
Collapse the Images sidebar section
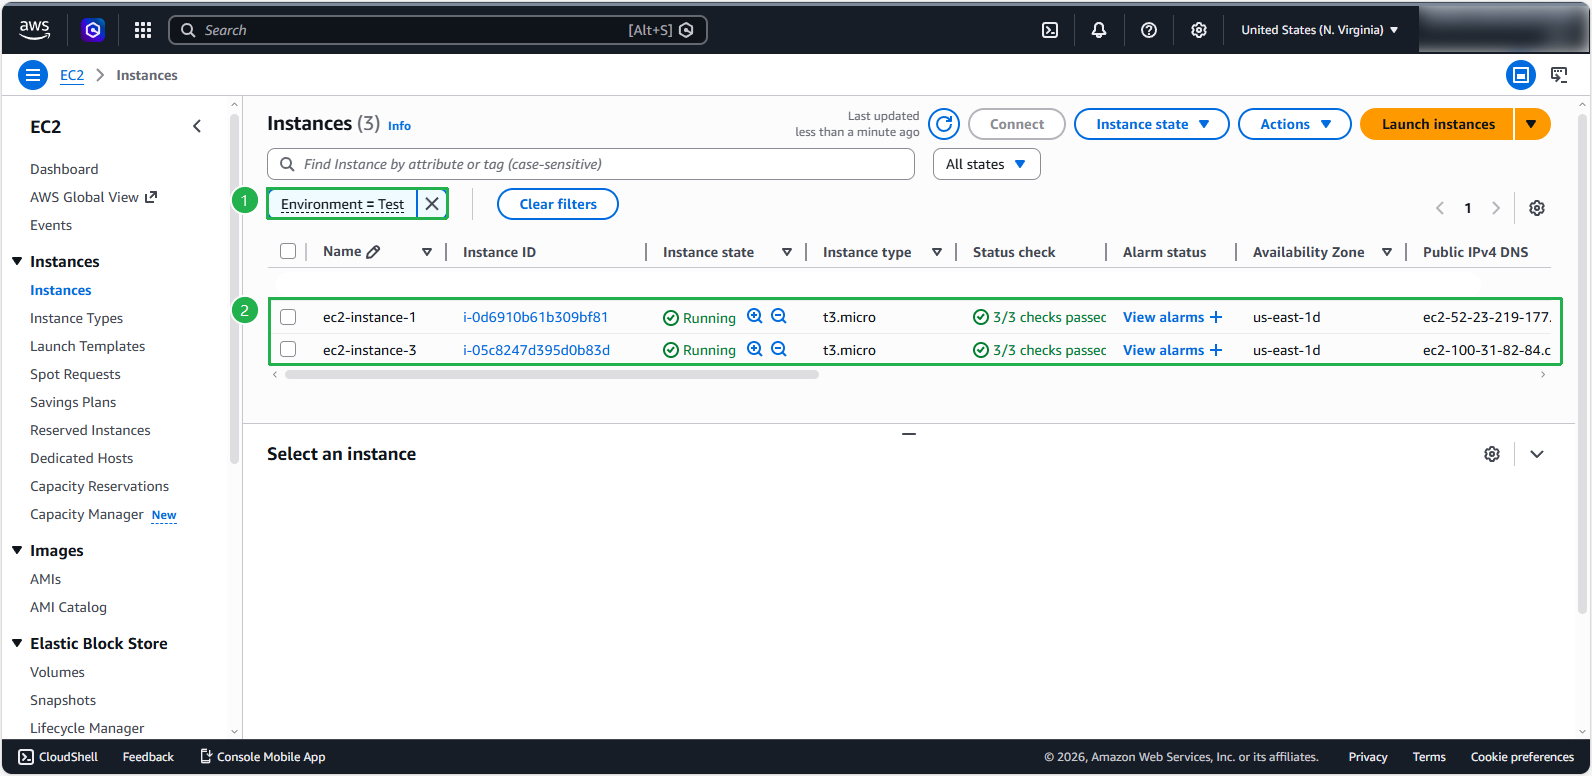tap(17, 550)
